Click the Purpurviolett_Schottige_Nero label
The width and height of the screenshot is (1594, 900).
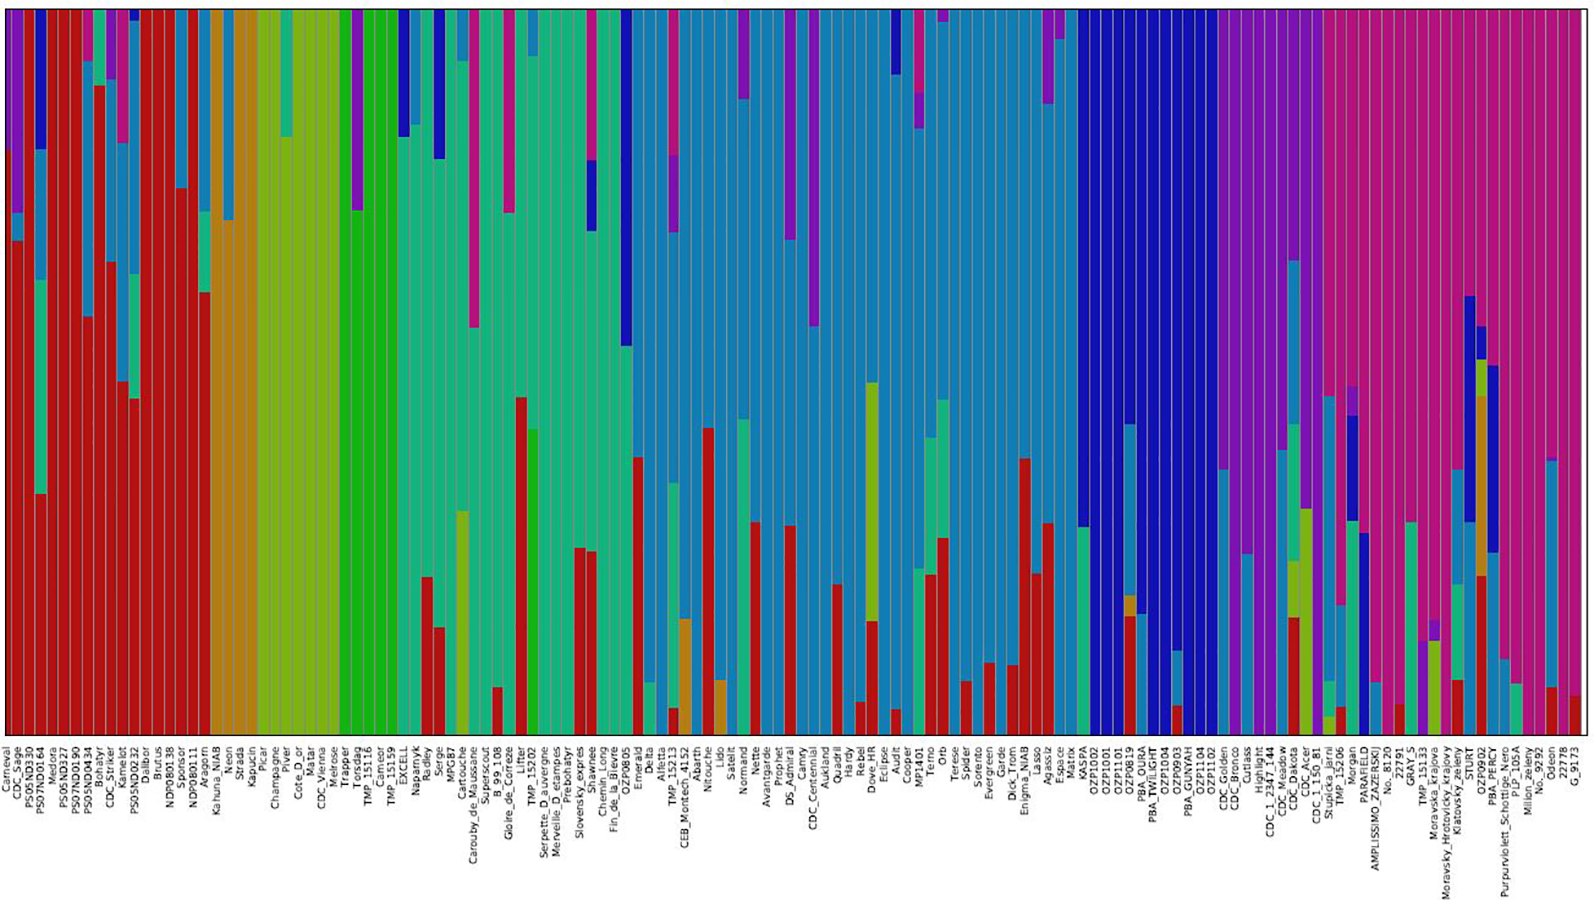pos(1504,820)
